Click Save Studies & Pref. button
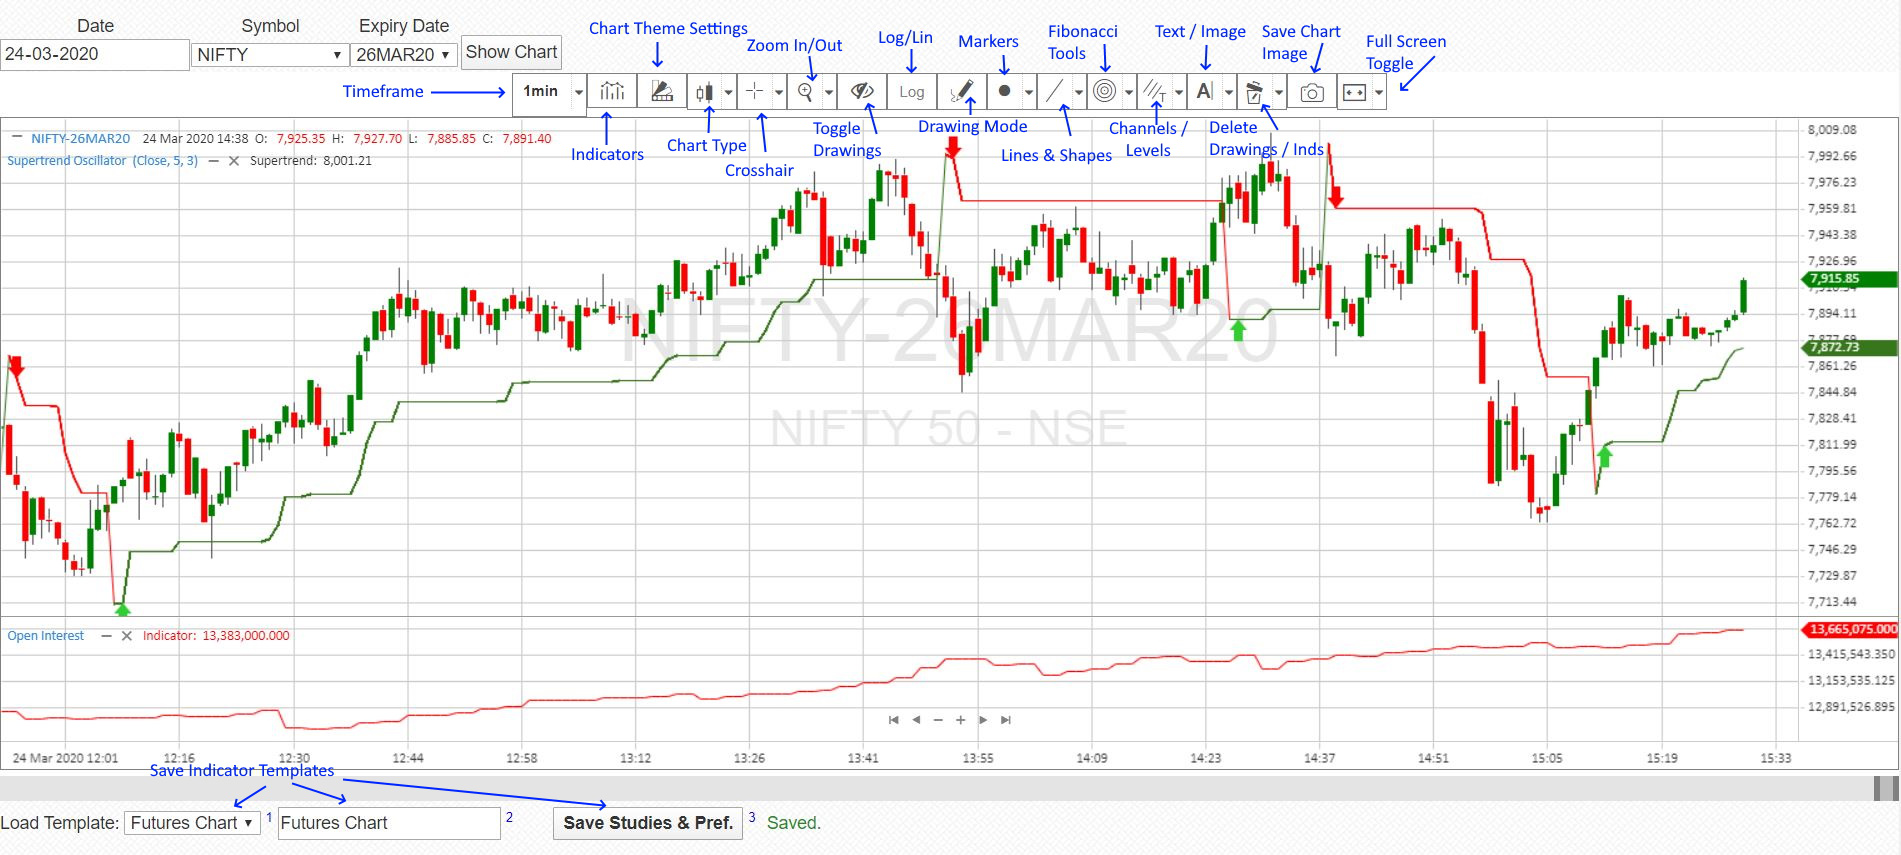1901x855 pixels. click(648, 823)
